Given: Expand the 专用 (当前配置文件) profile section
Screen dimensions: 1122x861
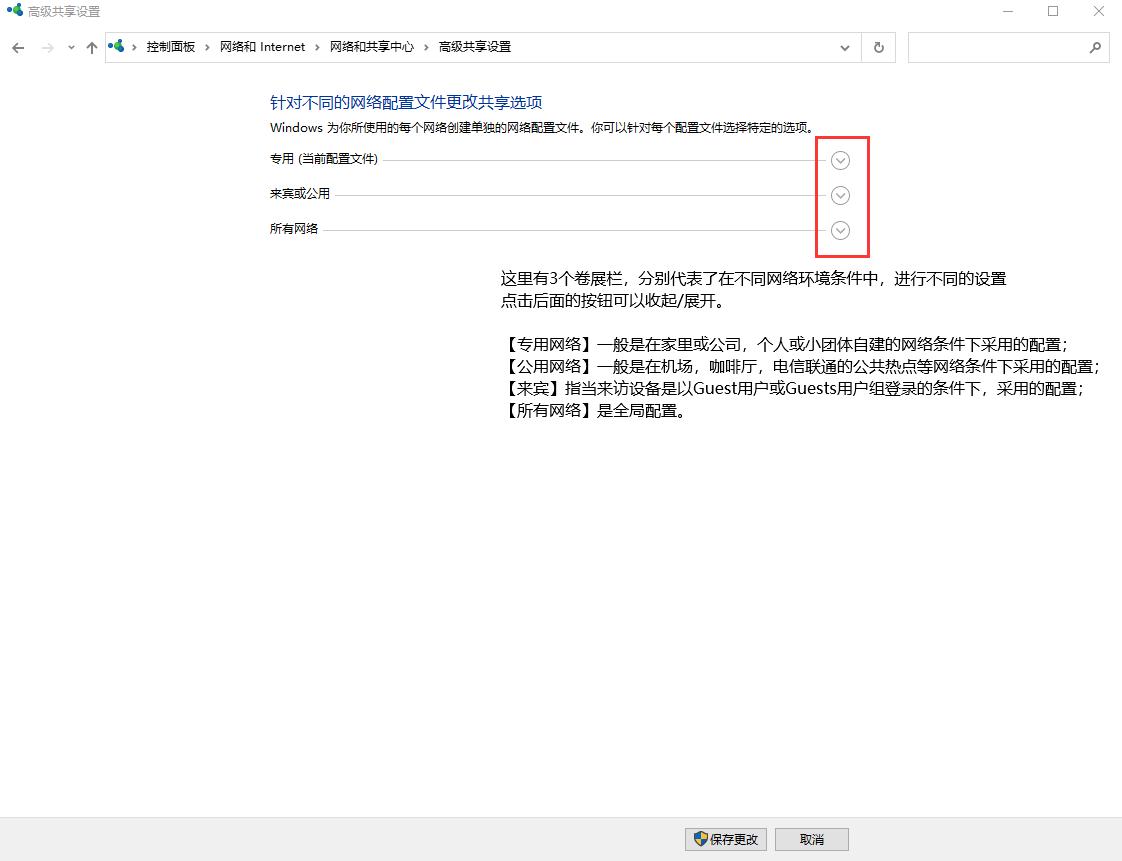Looking at the screenshot, I should [840, 160].
